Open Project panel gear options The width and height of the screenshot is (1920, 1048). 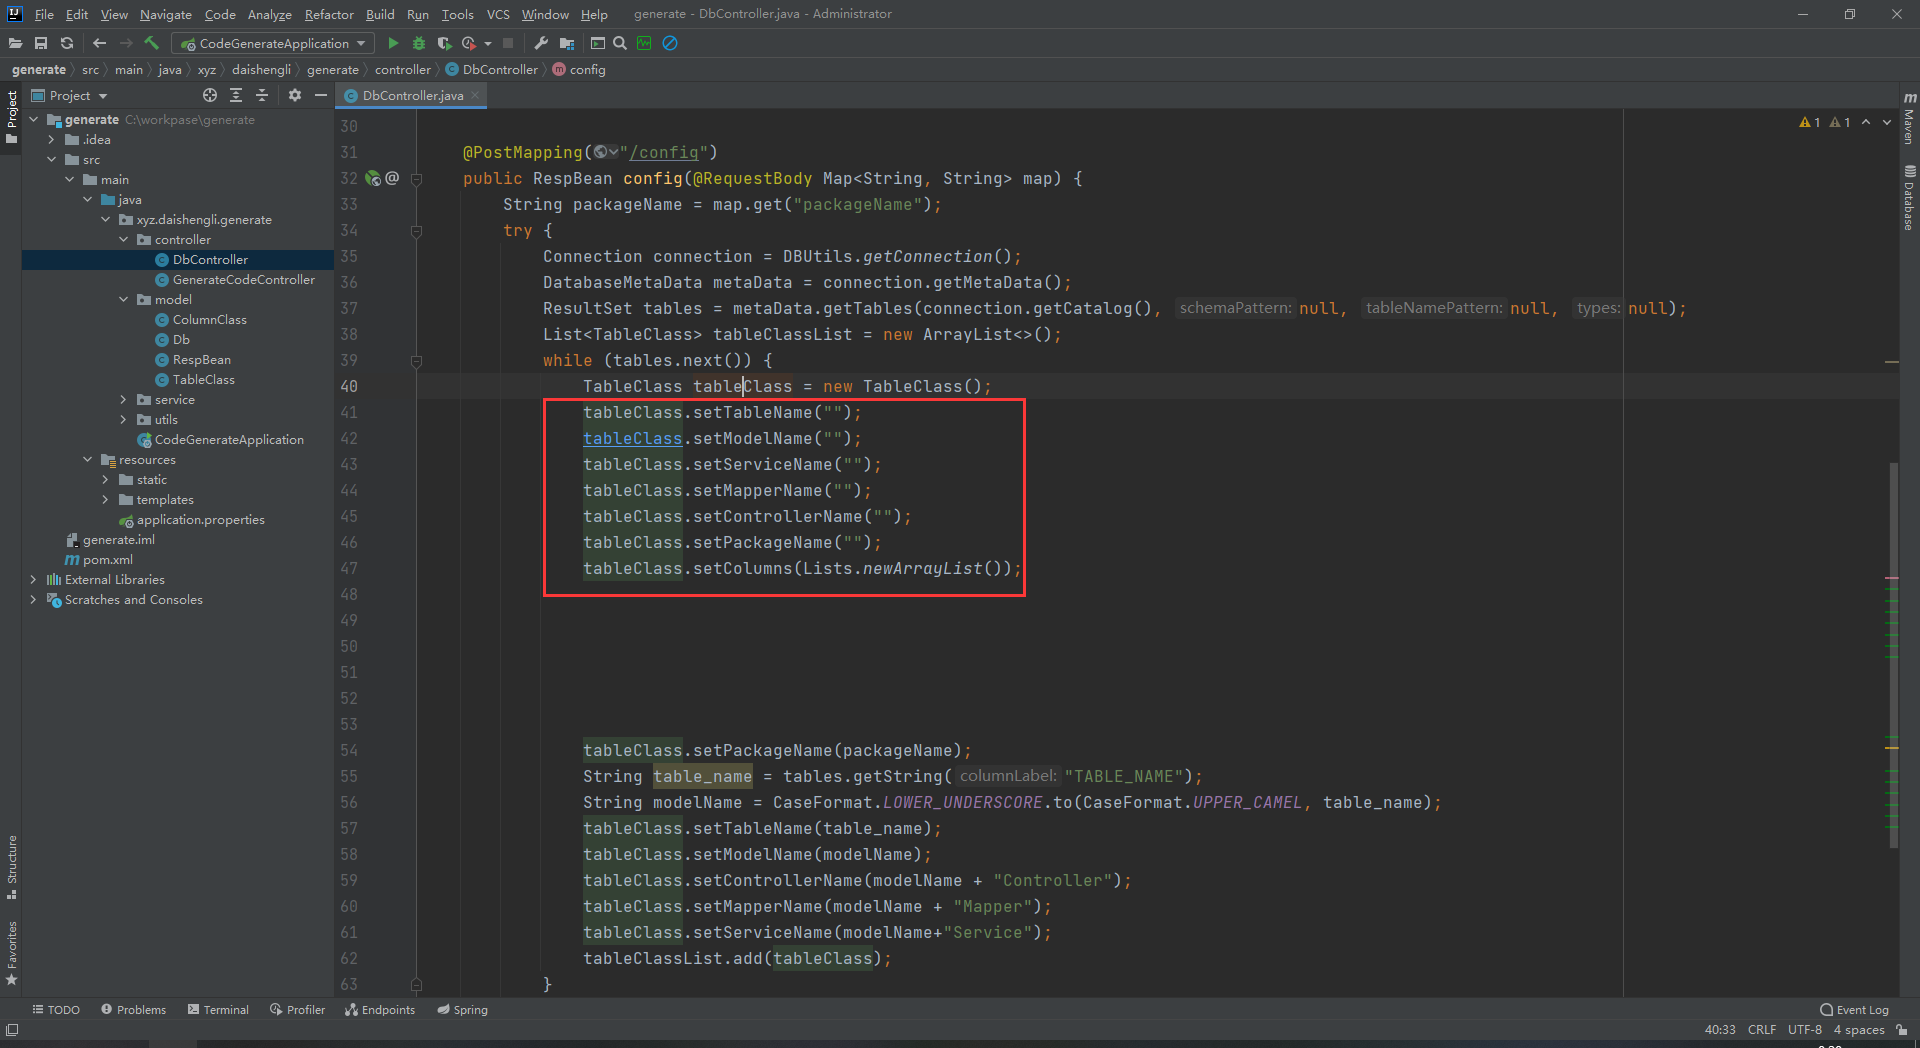[x=295, y=95]
